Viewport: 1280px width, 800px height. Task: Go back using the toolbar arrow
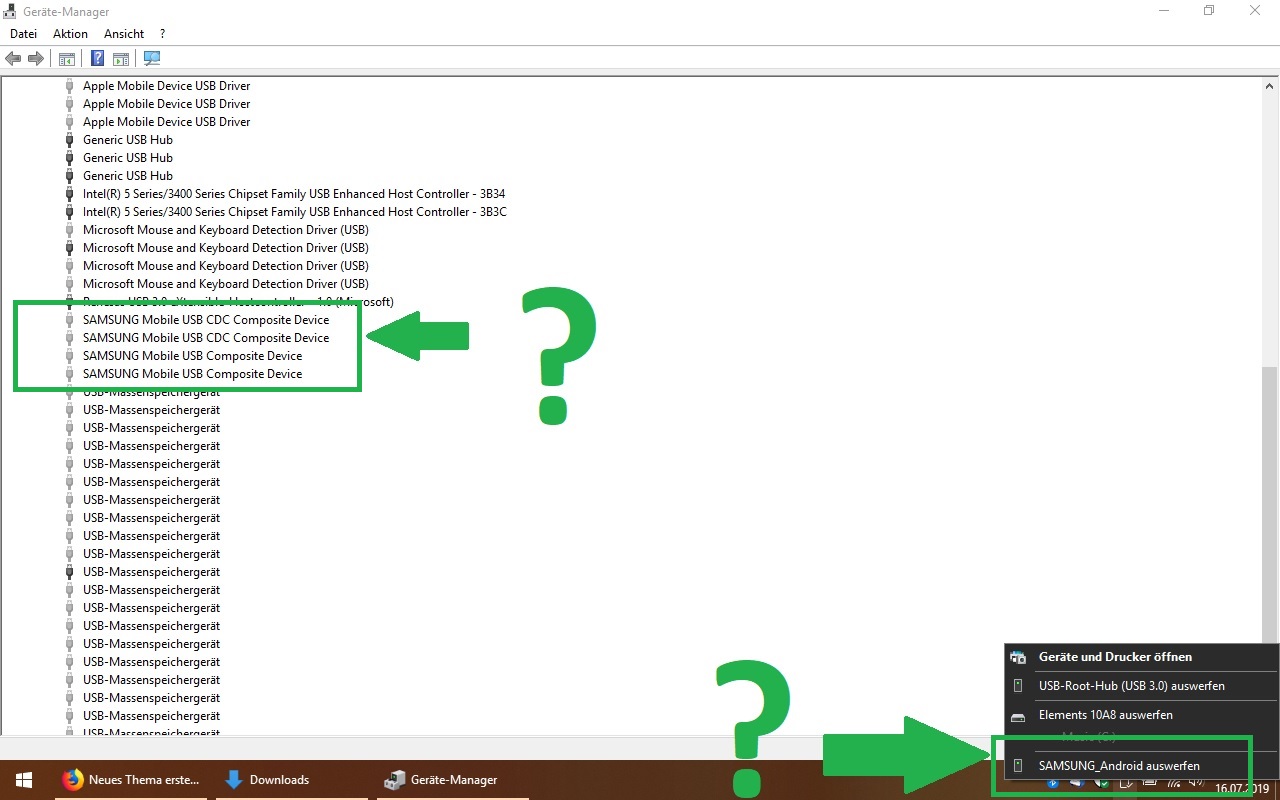(13, 59)
